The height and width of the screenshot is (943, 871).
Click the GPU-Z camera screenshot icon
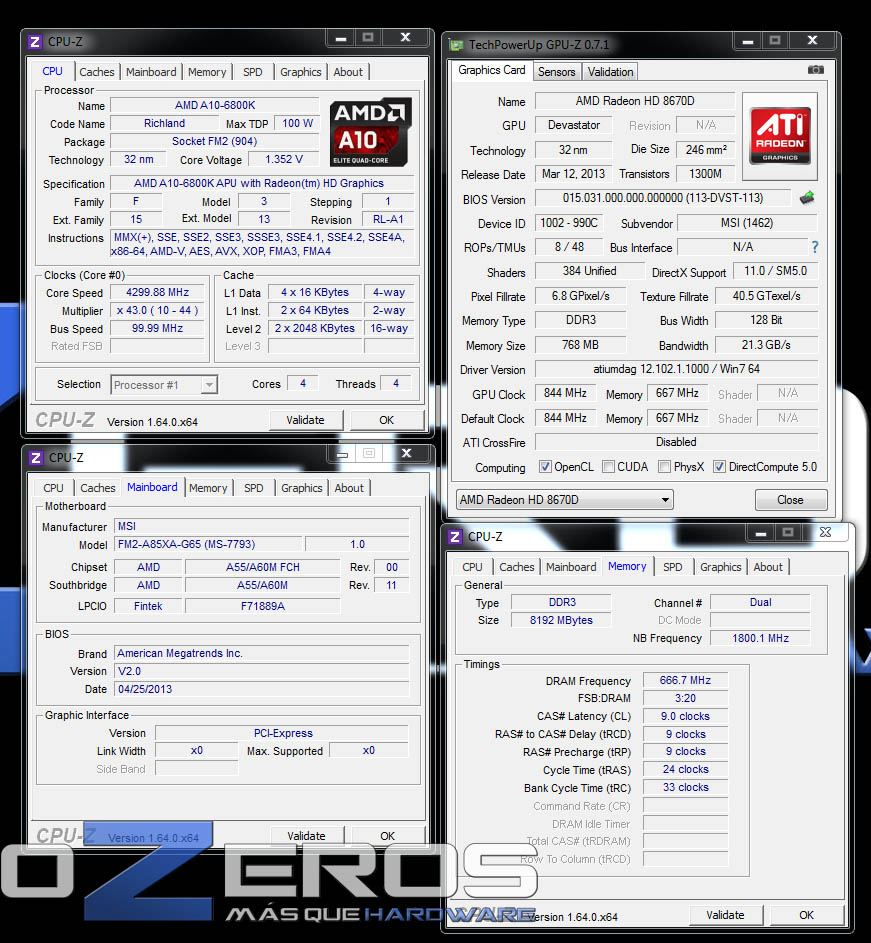pos(815,70)
